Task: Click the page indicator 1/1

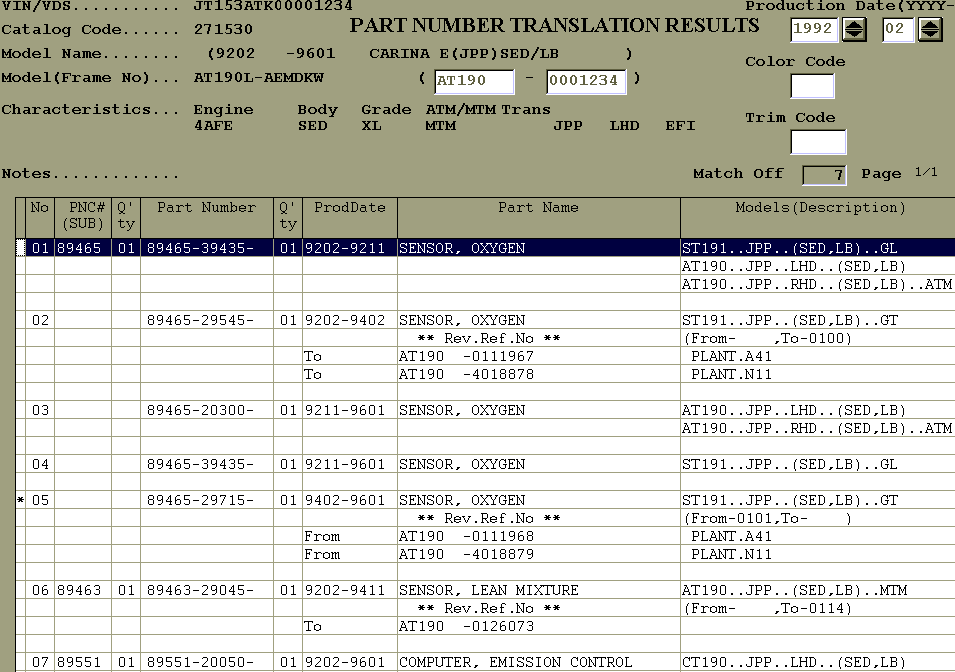Action: [926, 172]
